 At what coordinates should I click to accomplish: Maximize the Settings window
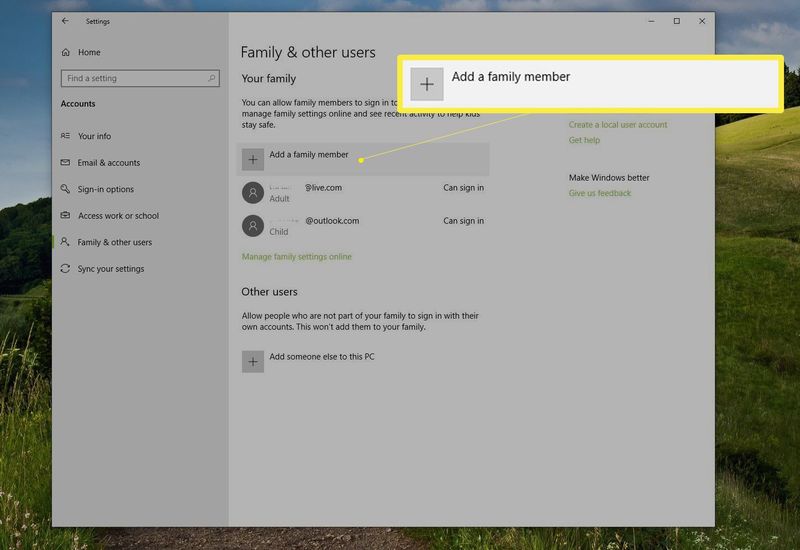click(677, 21)
